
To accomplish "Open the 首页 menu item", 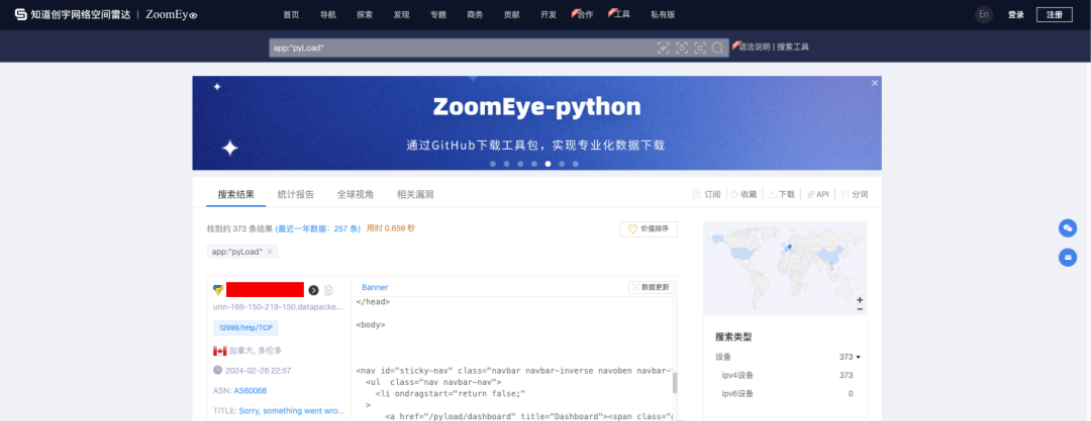I will point(291,15).
